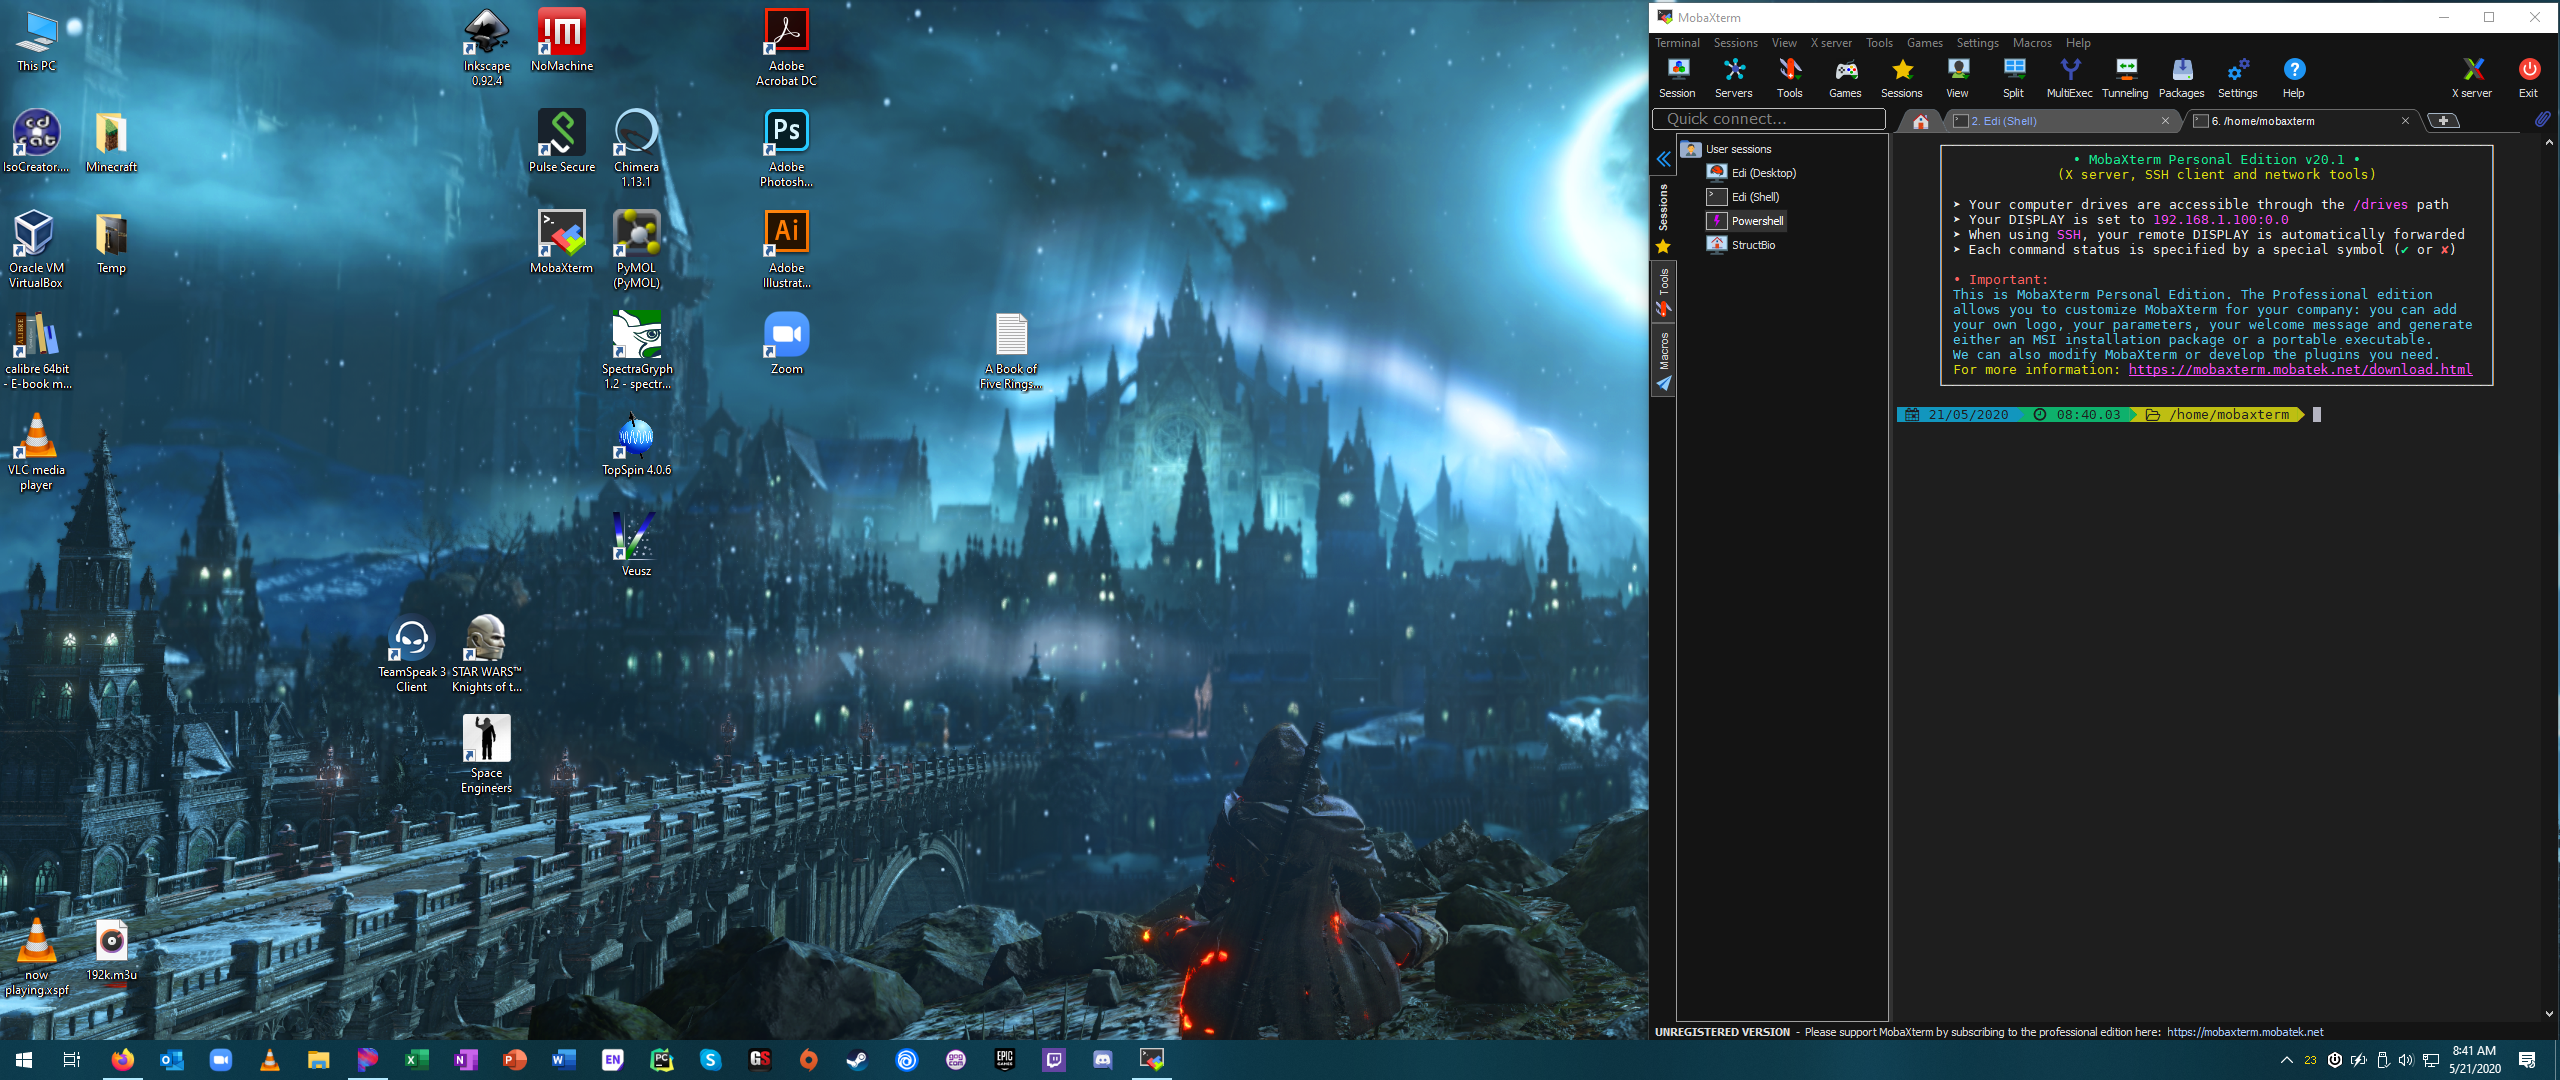The width and height of the screenshot is (2560, 1080).
Task: Open the Session toolbar button in MobaXterm
Action: (x=1677, y=78)
